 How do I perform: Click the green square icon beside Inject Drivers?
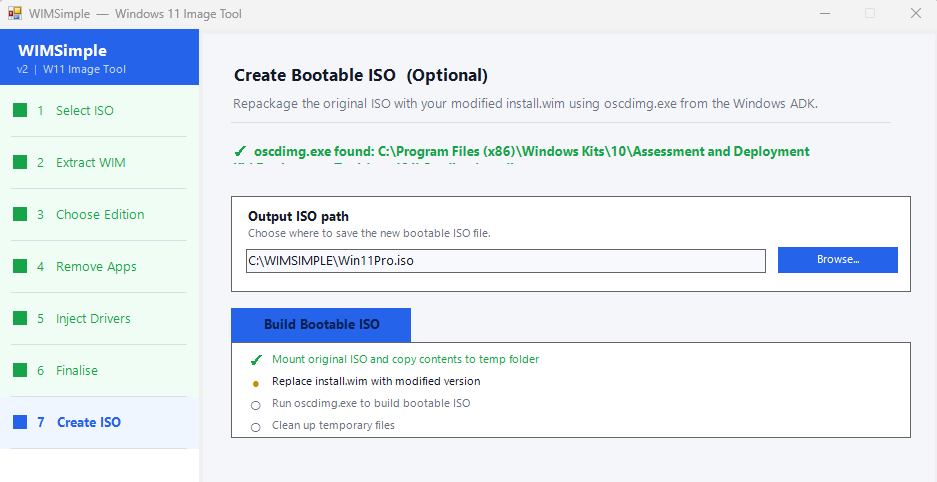(20, 318)
